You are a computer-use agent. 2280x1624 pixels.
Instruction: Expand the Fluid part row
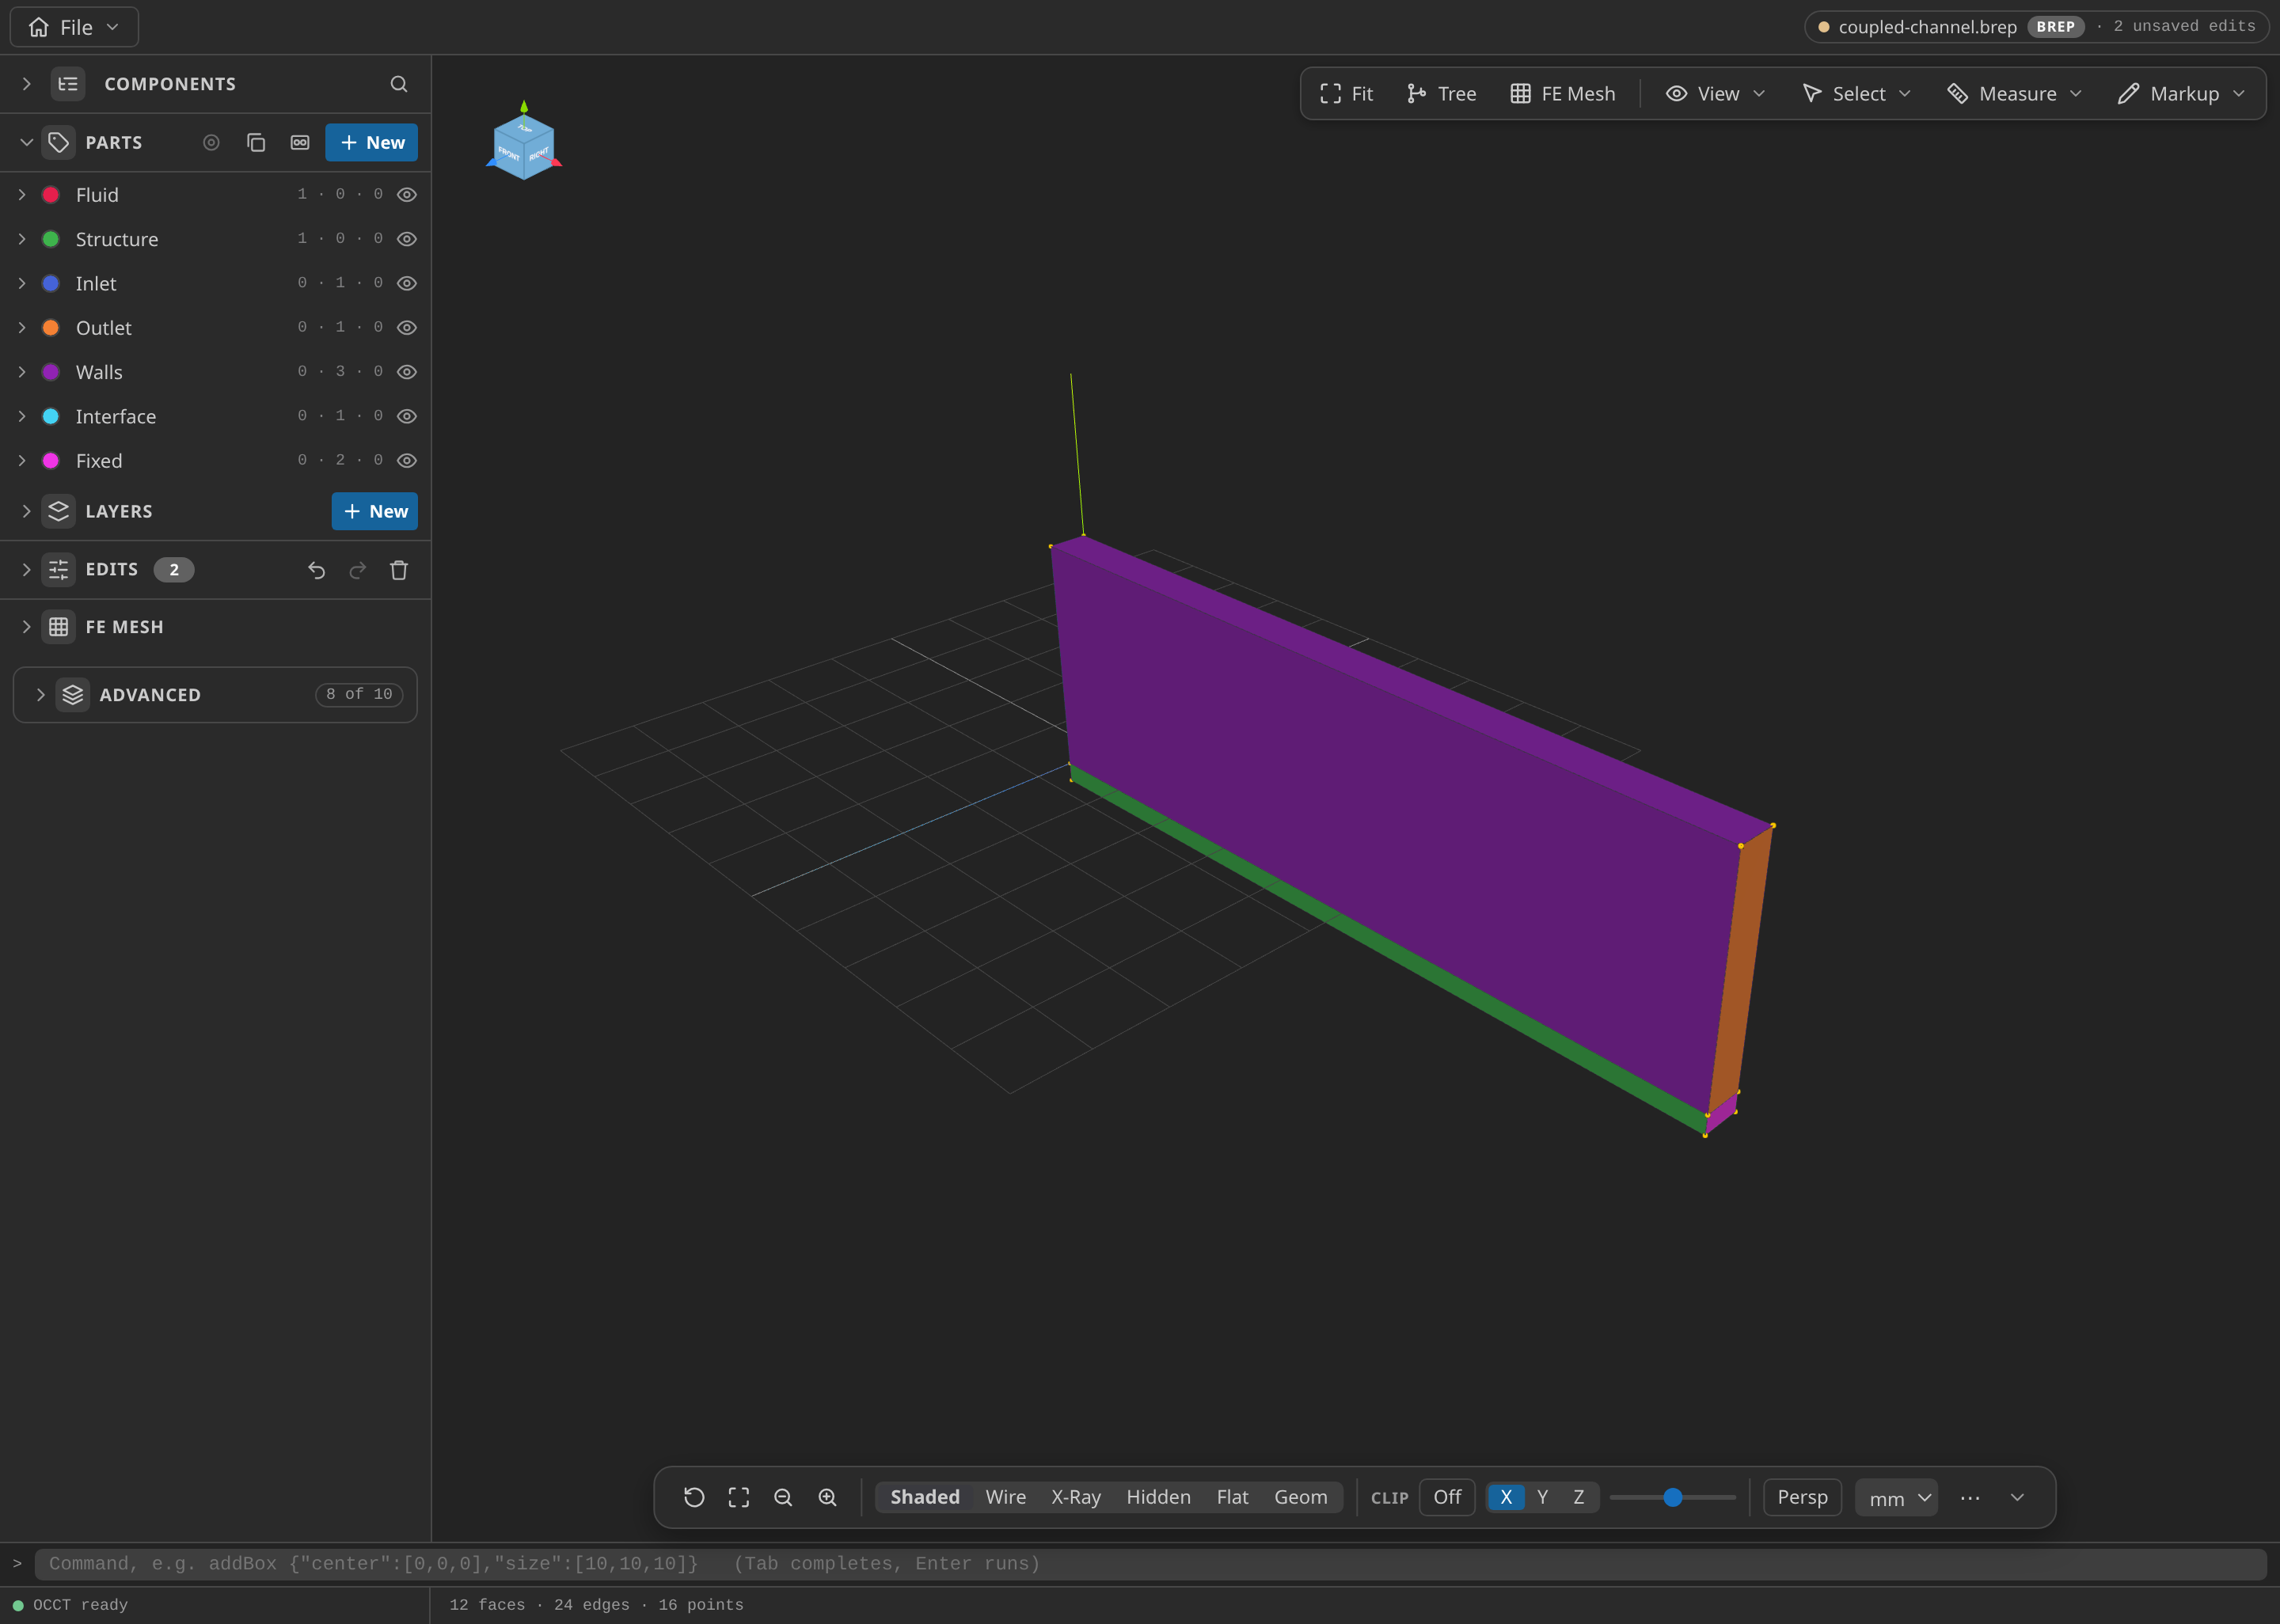click(x=22, y=195)
